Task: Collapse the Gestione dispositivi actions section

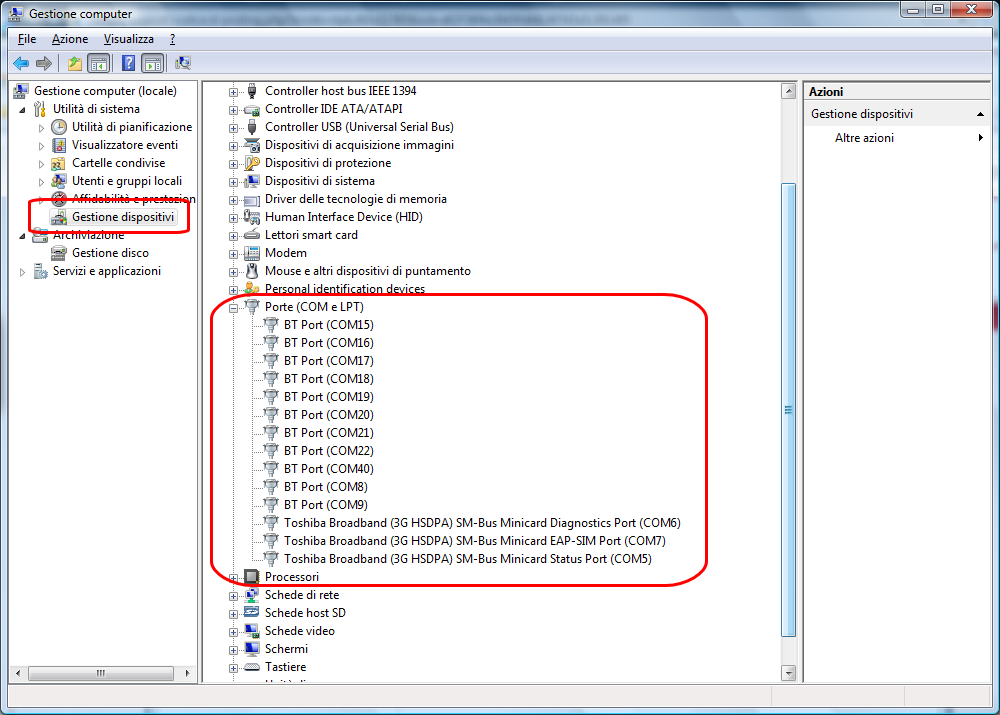Action: point(980,114)
